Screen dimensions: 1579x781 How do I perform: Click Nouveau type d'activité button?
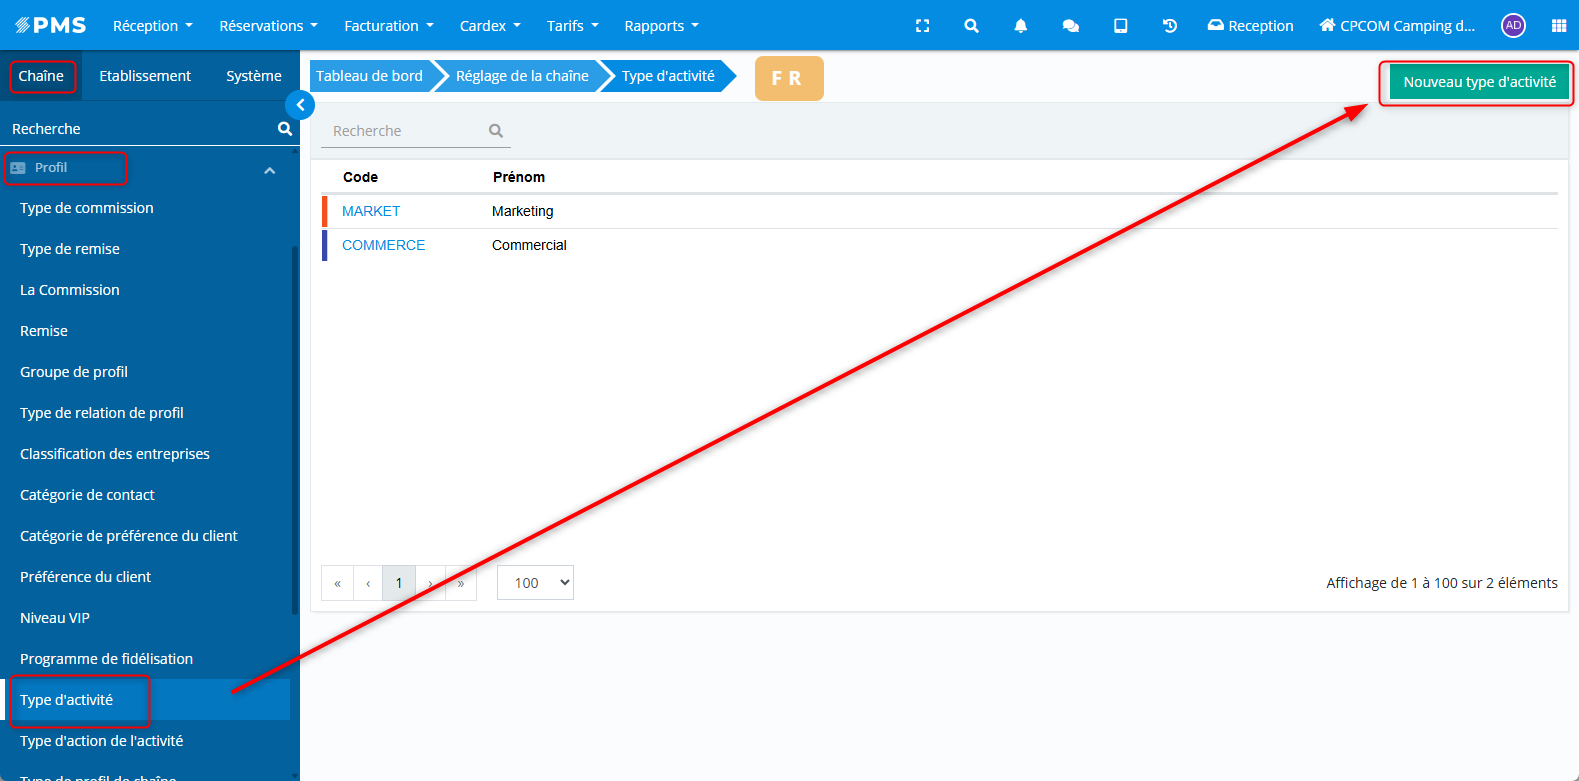[x=1479, y=82]
